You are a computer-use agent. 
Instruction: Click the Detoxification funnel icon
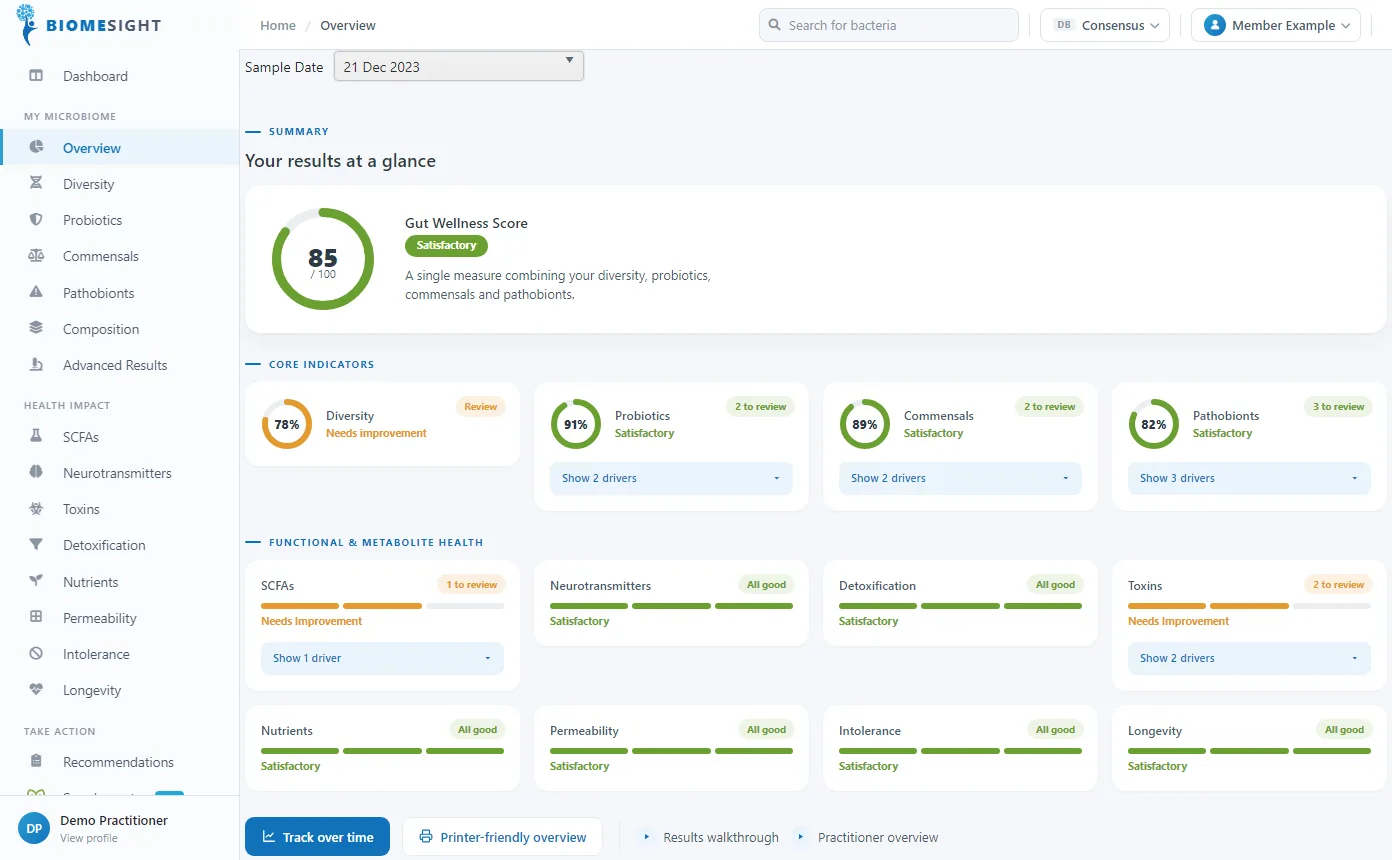click(x=36, y=545)
